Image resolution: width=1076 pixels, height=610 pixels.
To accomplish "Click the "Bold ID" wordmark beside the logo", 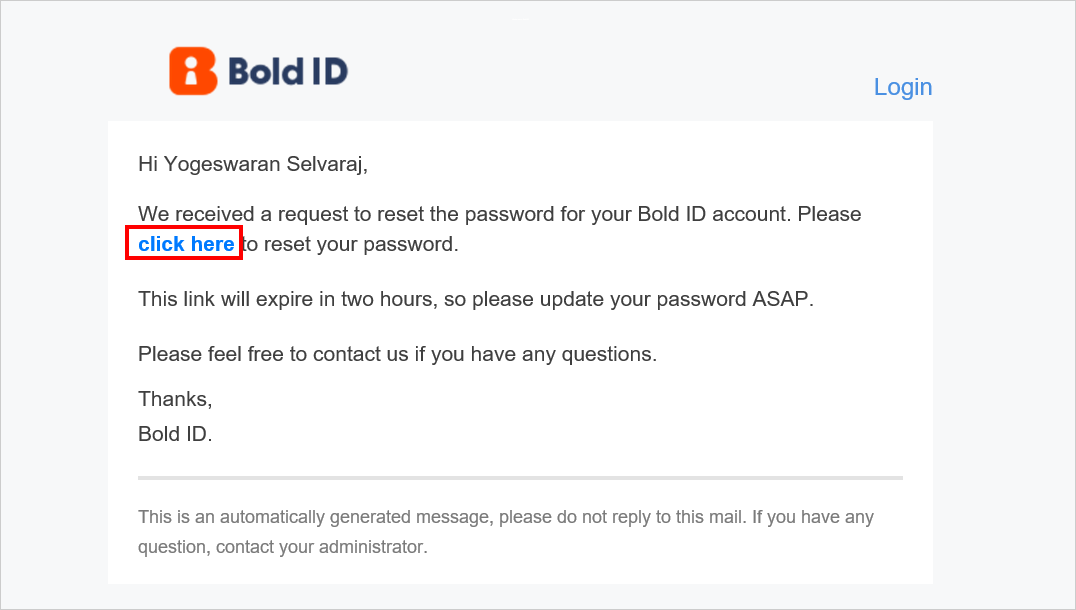I will (288, 71).
